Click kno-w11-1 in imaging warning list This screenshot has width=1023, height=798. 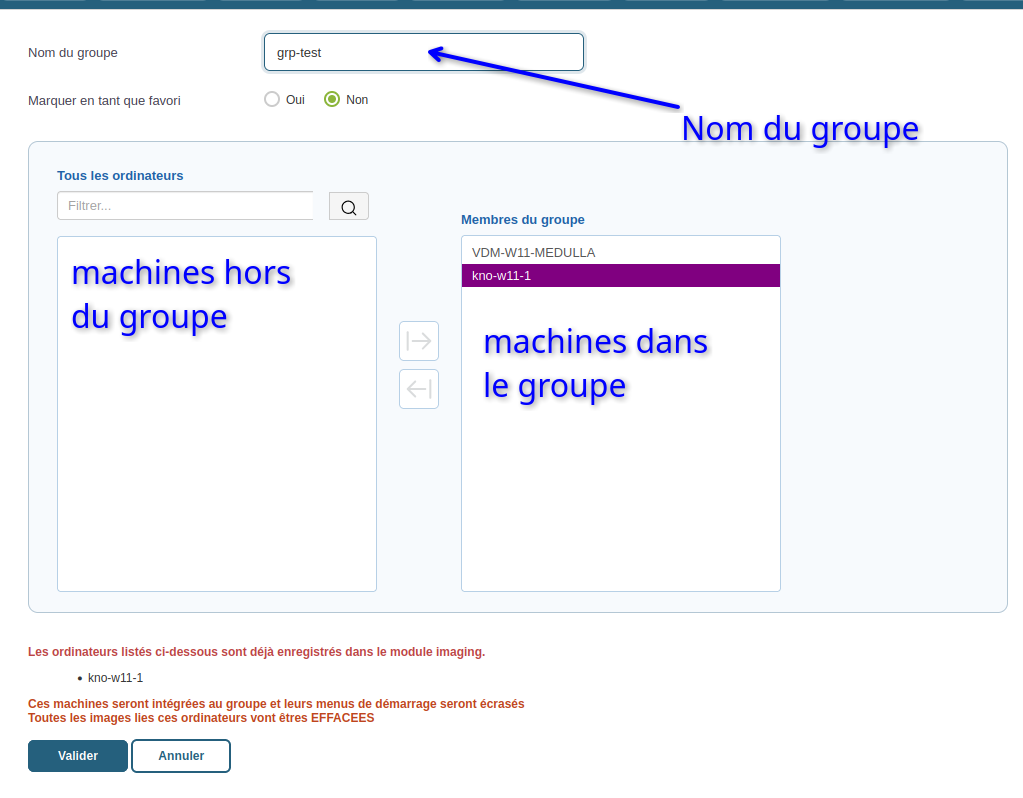(115, 678)
